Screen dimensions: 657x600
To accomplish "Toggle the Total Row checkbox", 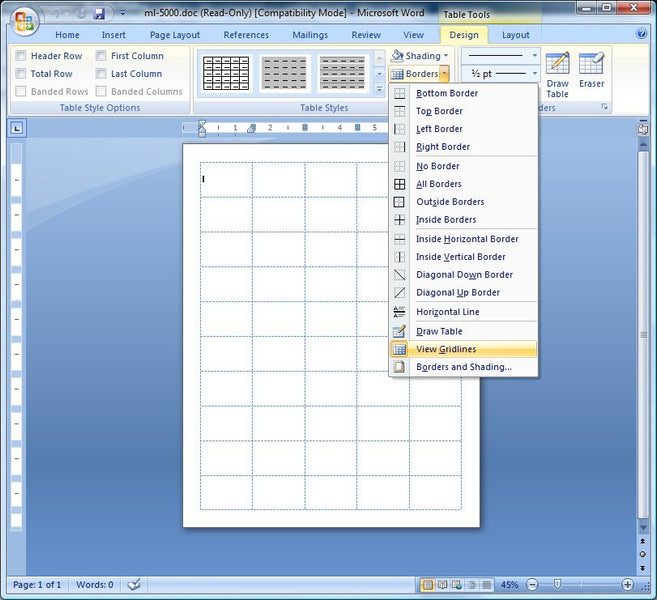I will point(21,74).
